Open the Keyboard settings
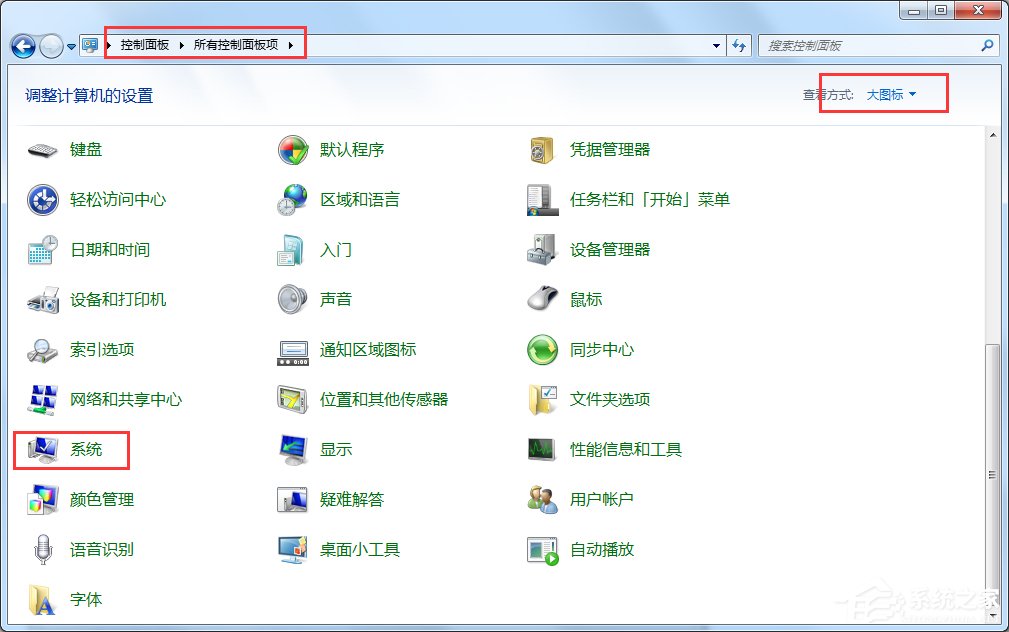 click(86, 149)
